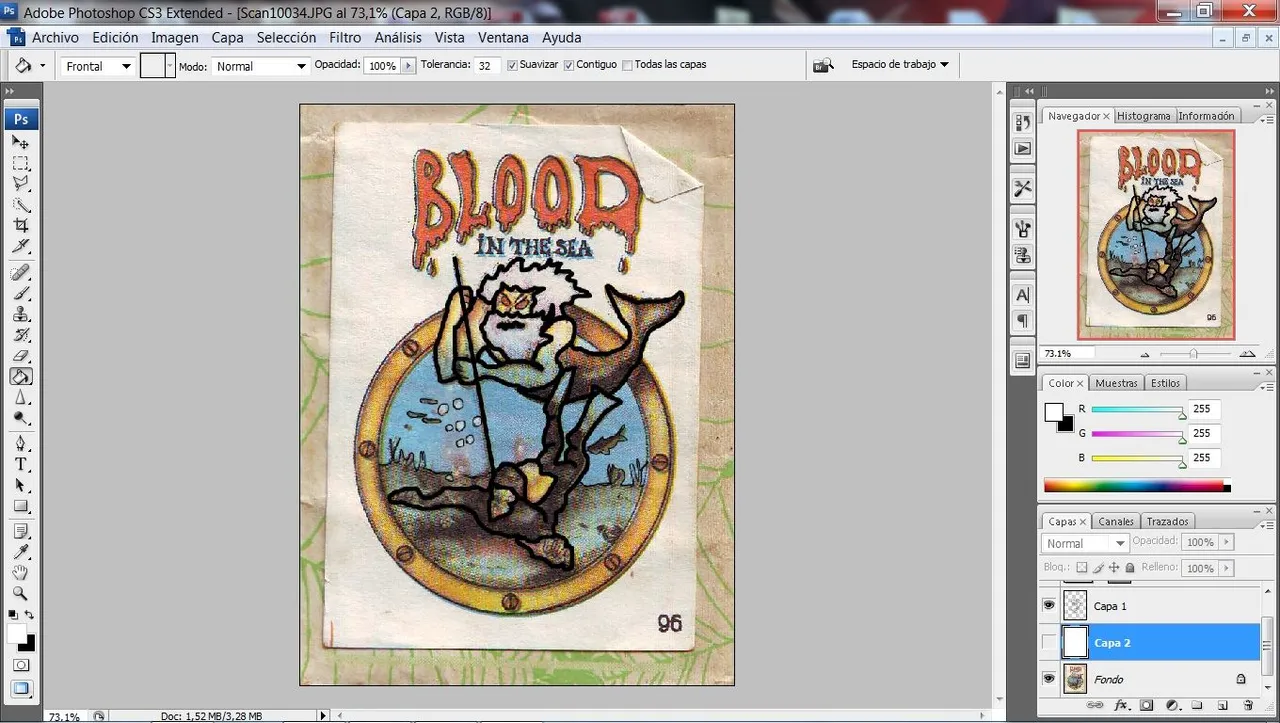Select the History Brush tool
1280x723 pixels.
pos(21,335)
